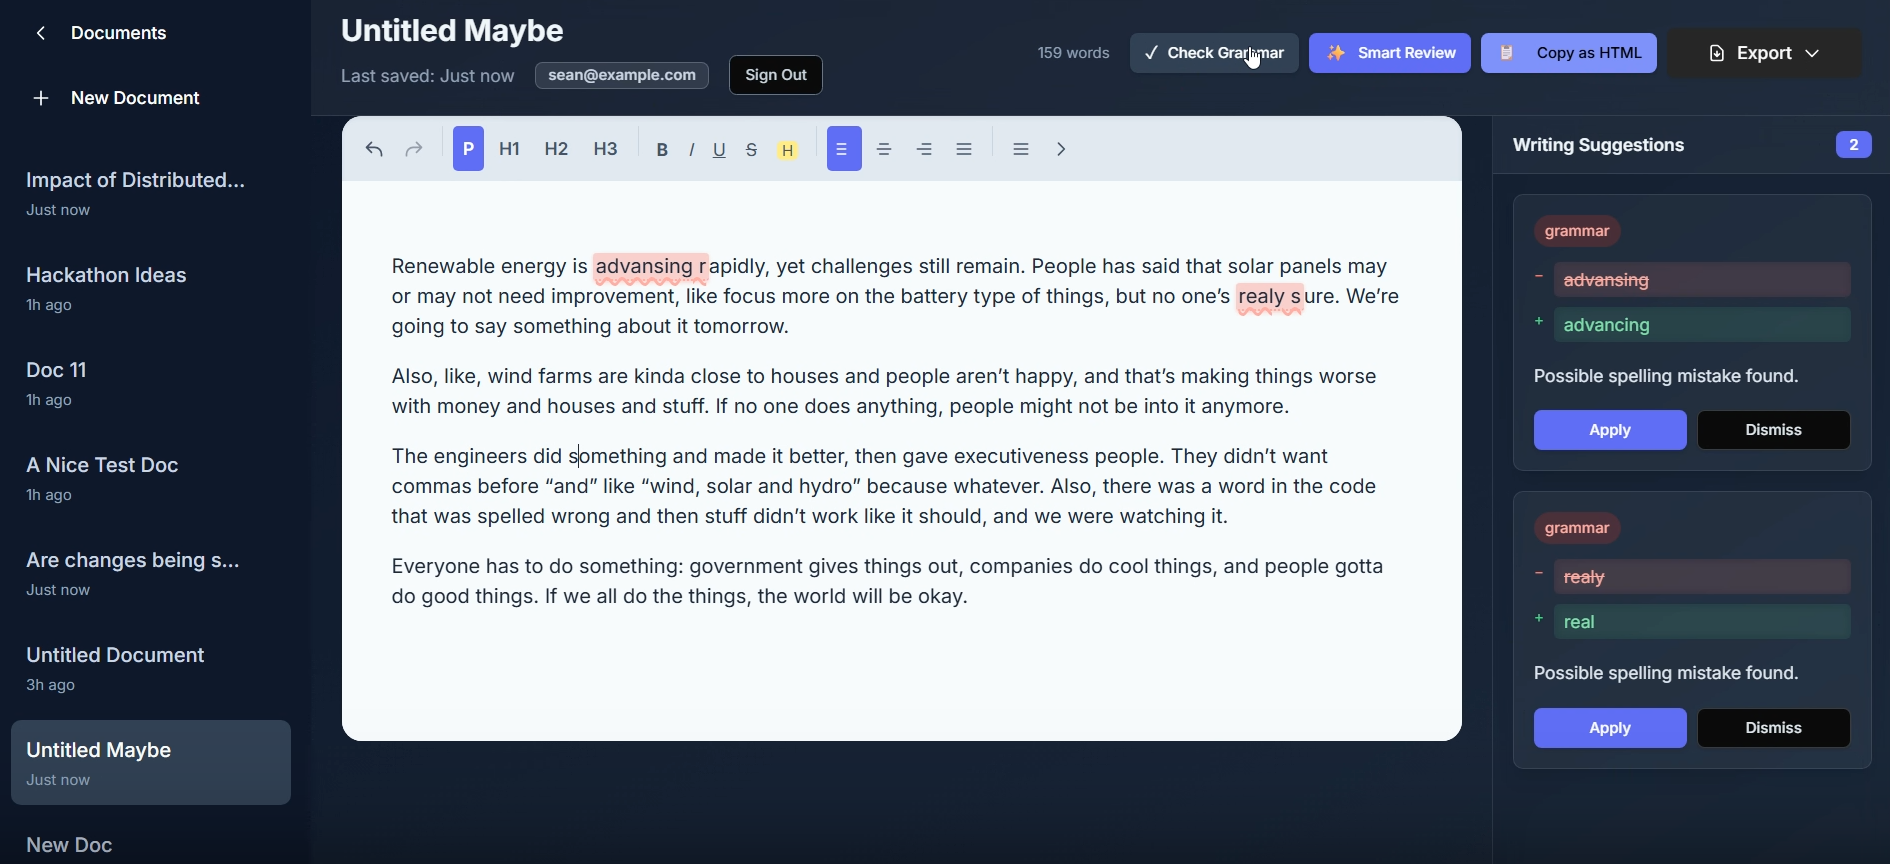
Task: Toggle bold formatting
Action: [x=662, y=150]
